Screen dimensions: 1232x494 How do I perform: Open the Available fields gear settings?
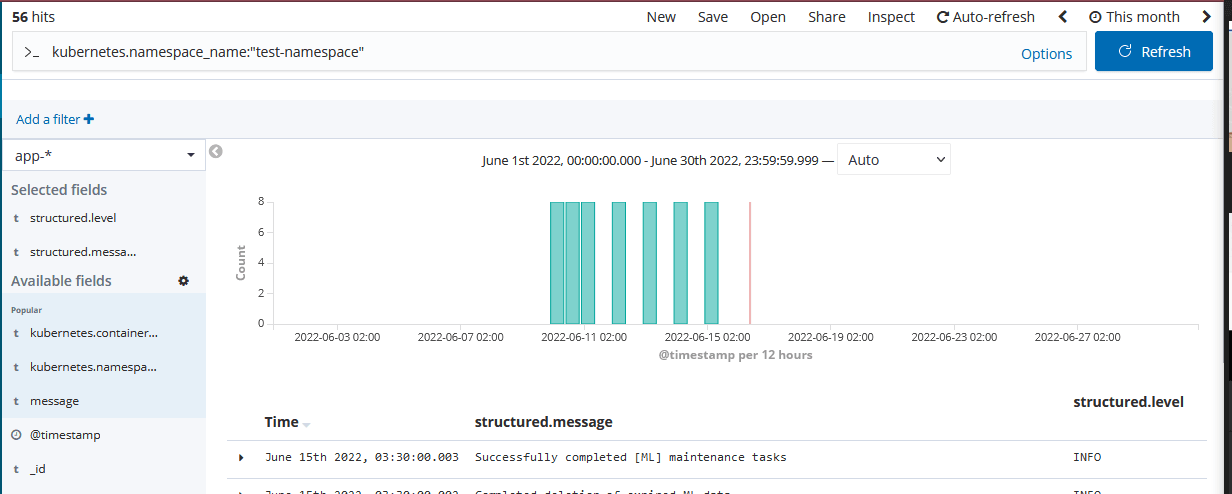pyautogui.click(x=183, y=281)
